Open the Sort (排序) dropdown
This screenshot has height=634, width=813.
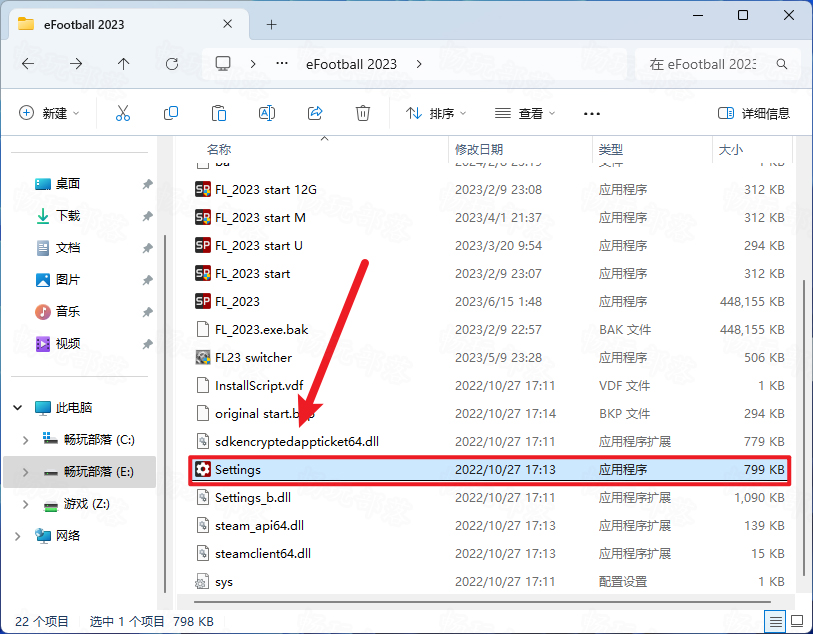tap(436, 113)
